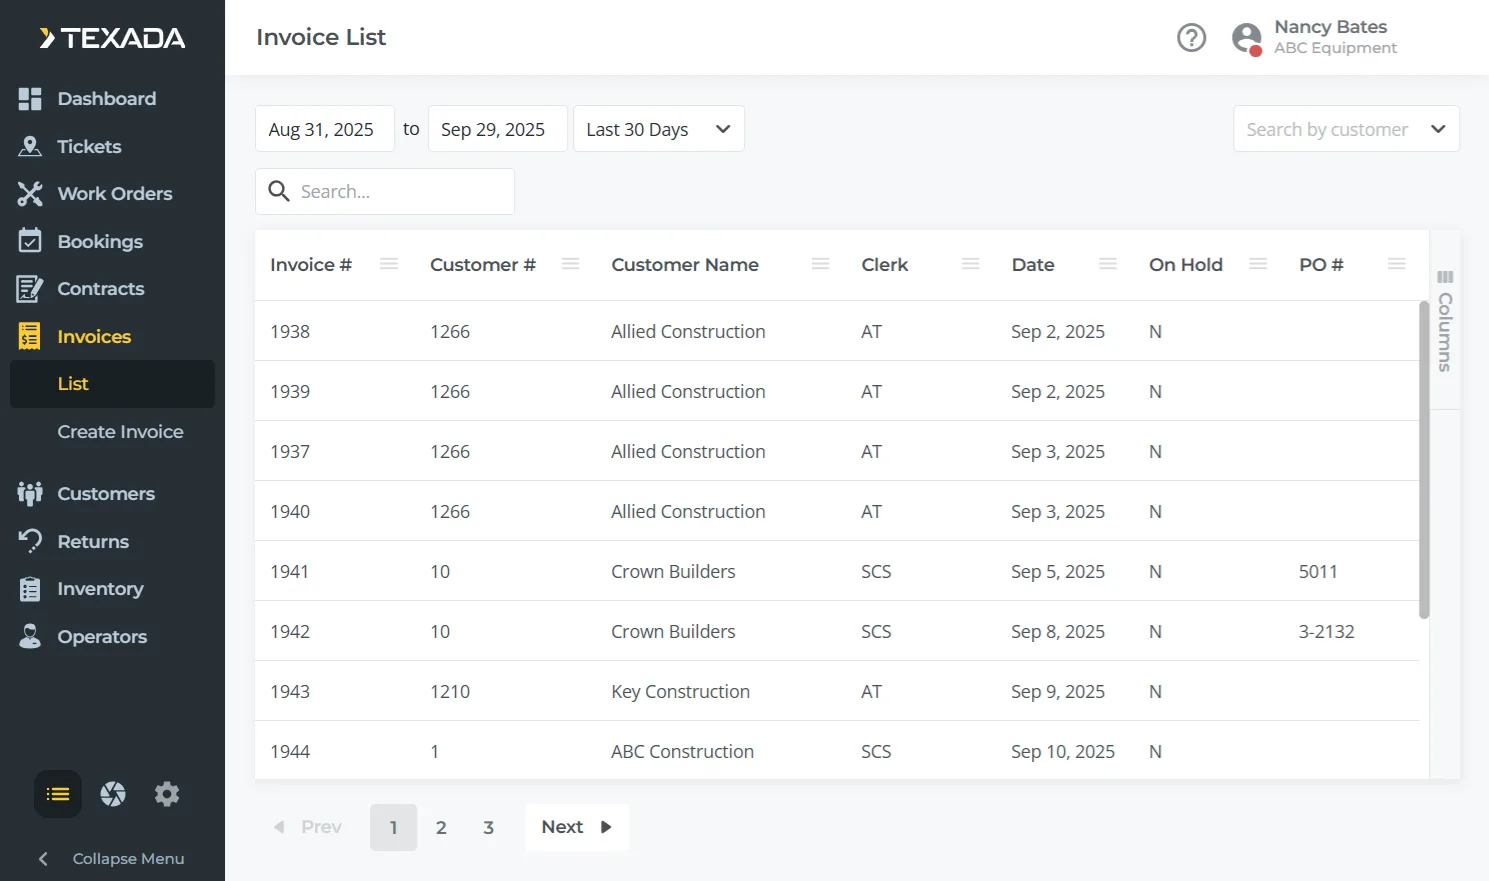Open Create Invoice submenu item
The width and height of the screenshot is (1489, 881).
point(120,432)
